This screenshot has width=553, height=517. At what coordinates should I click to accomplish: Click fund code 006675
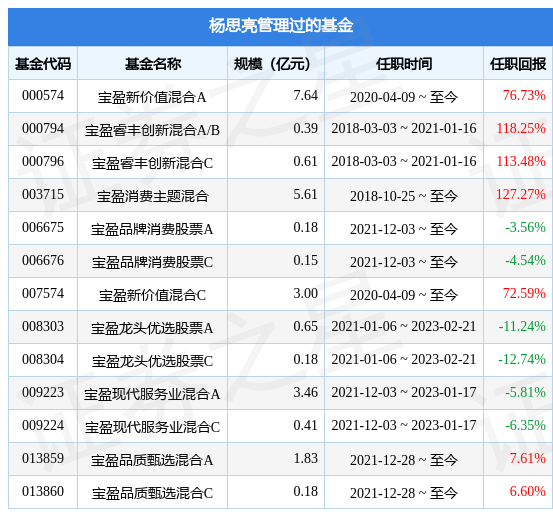pyautogui.click(x=43, y=227)
